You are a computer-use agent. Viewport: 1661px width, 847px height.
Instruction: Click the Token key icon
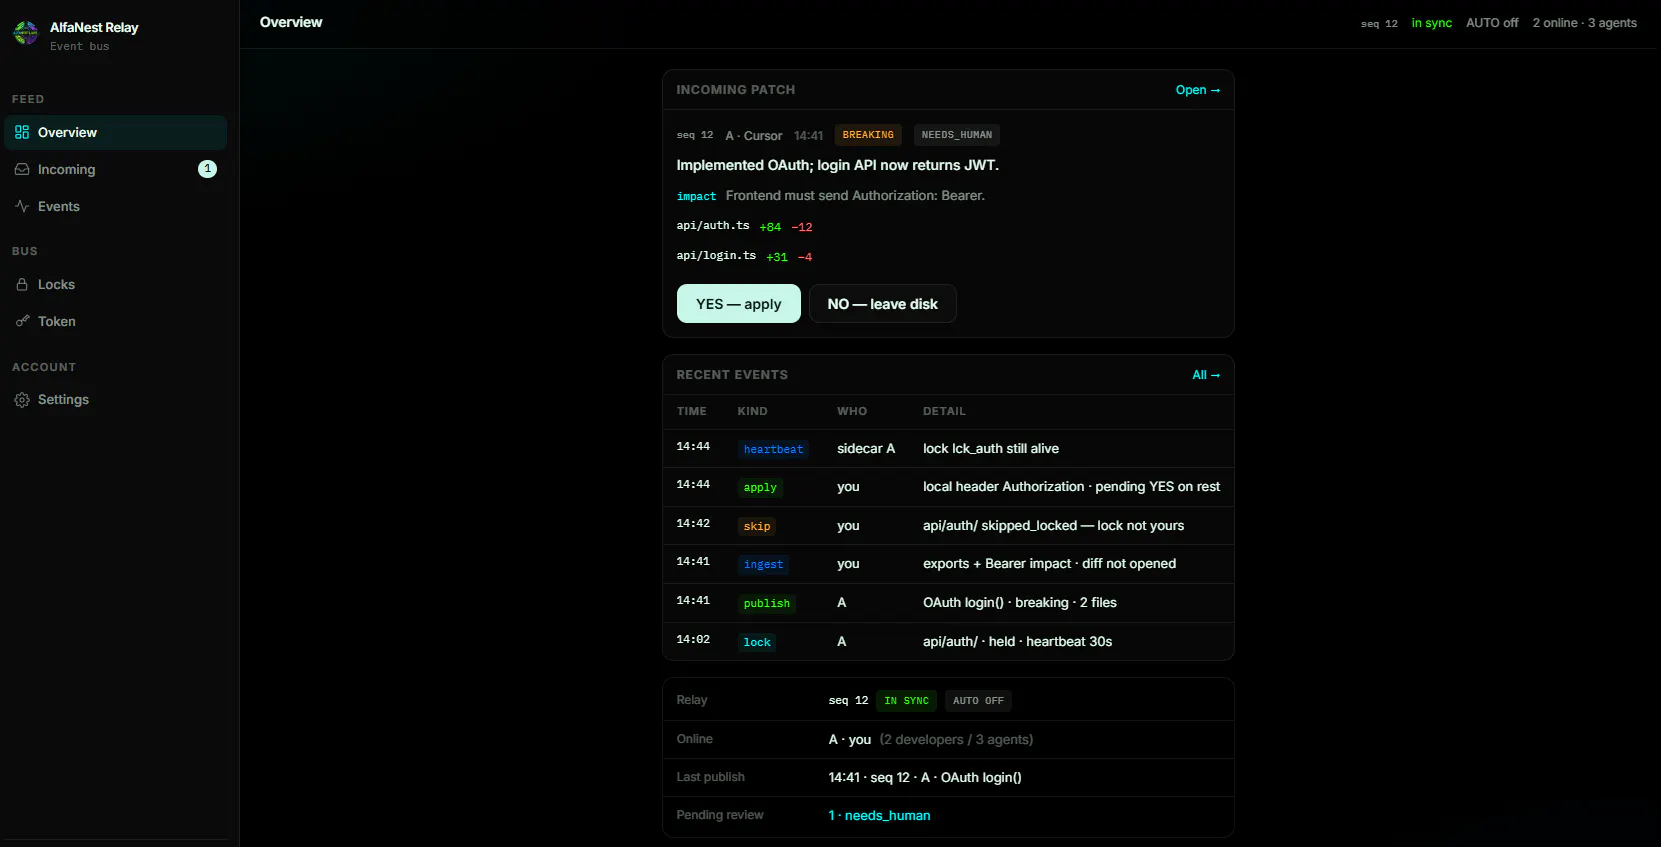(x=22, y=321)
